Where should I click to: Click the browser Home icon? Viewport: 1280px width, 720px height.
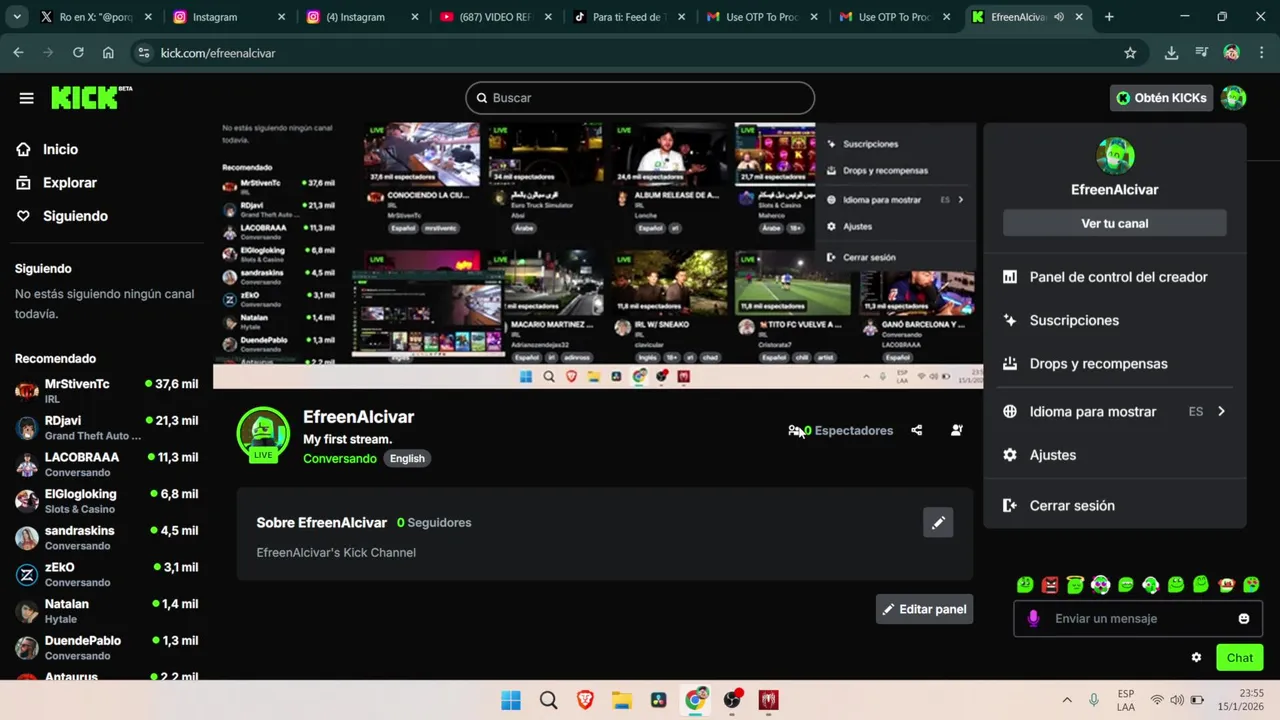[x=108, y=53]
